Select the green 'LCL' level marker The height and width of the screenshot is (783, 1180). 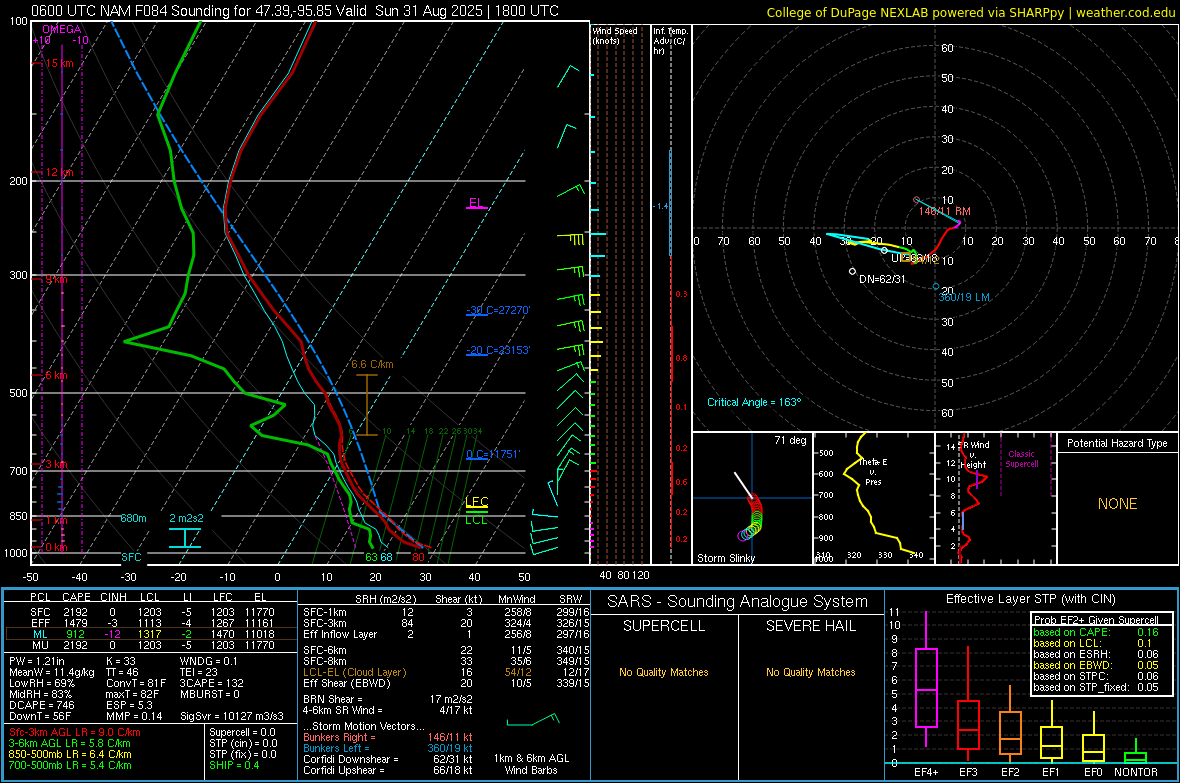[476, 519]
